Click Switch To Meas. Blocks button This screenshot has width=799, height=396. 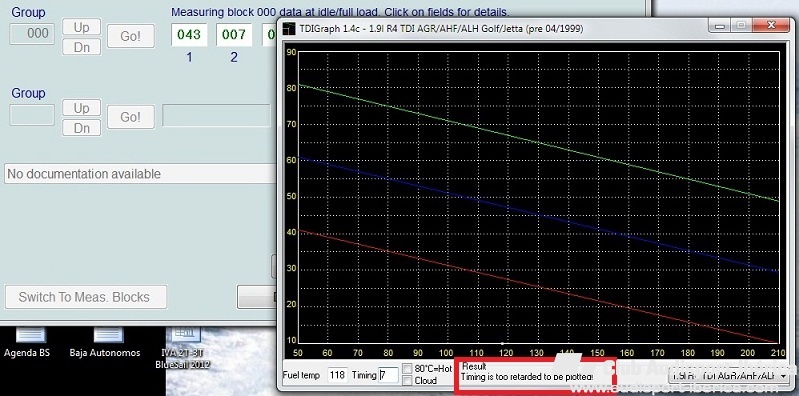tap(86, 297)
